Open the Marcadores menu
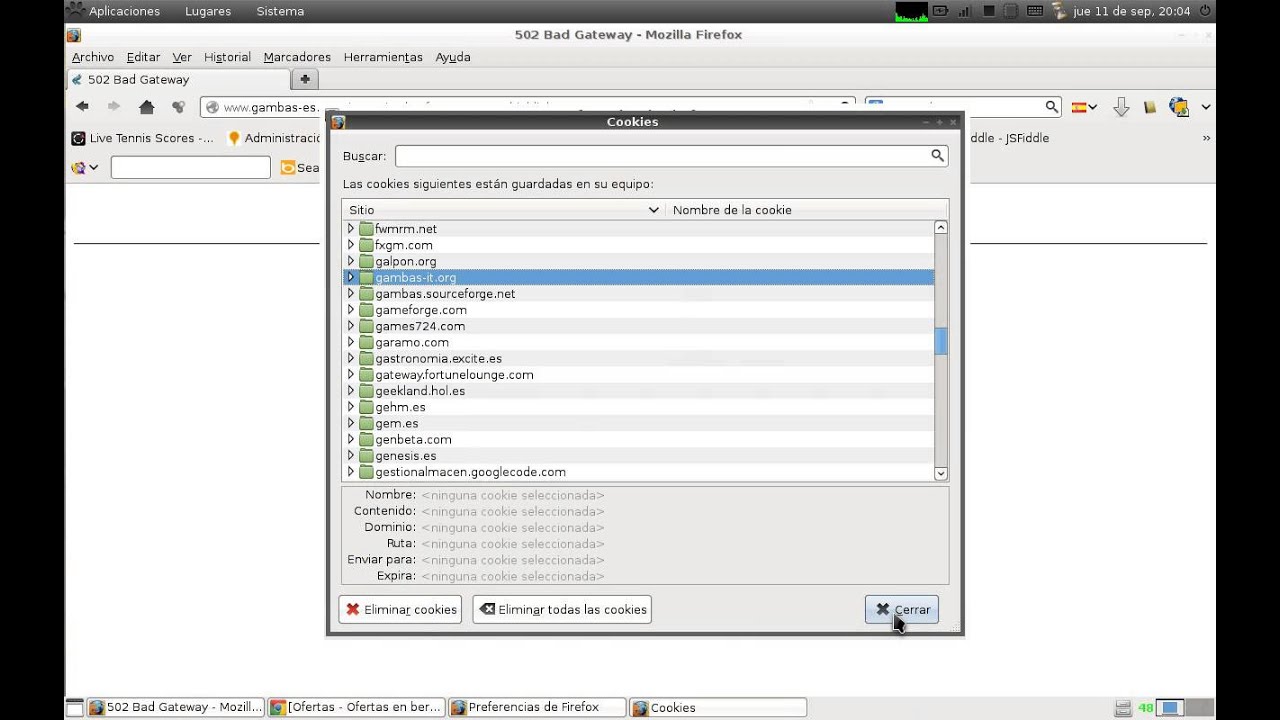 [297, 57]
